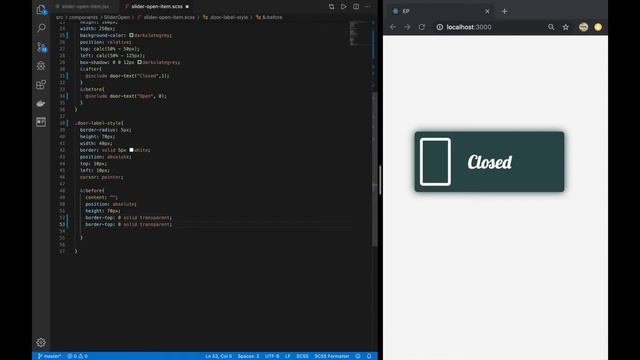The height and width of the screenshot is (360, 640).
Task: Toggle the white door label on the page
Action: [x=435, y=162]
